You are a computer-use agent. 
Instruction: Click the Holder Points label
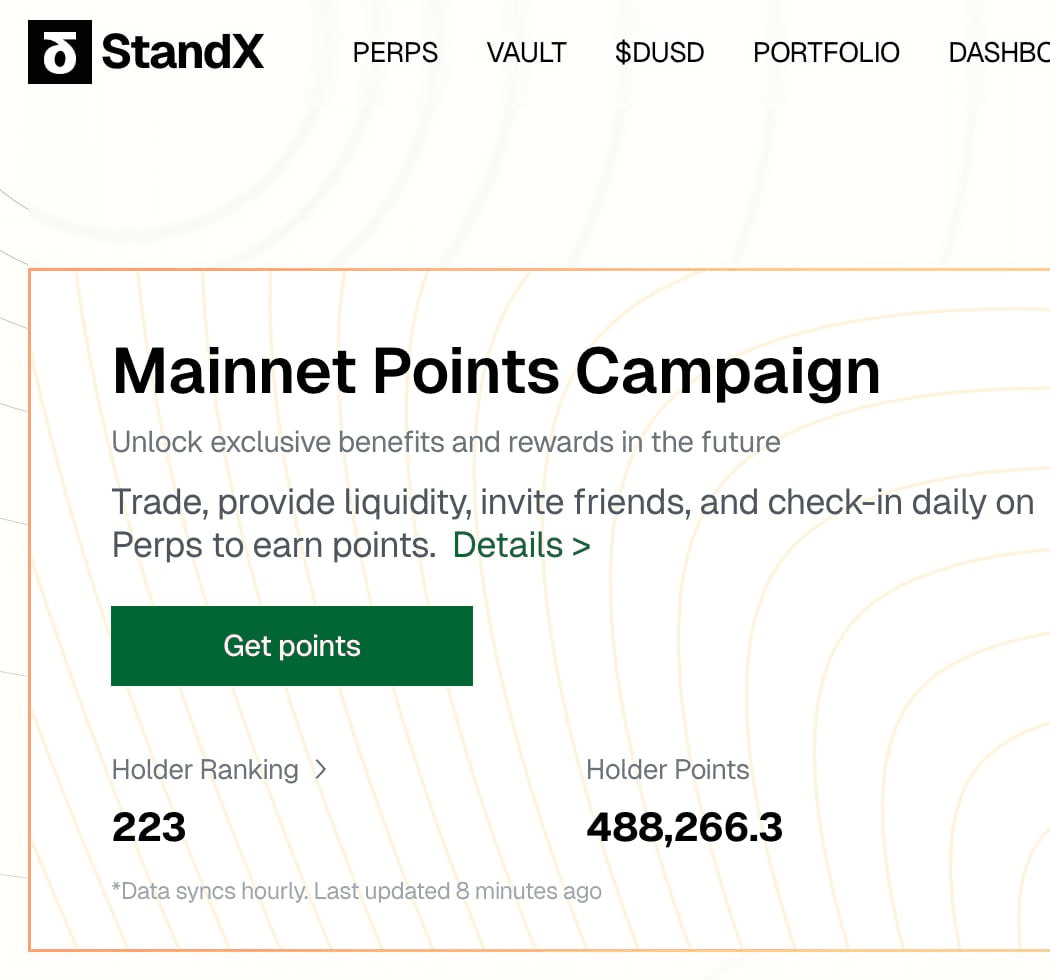coord(667,769)
